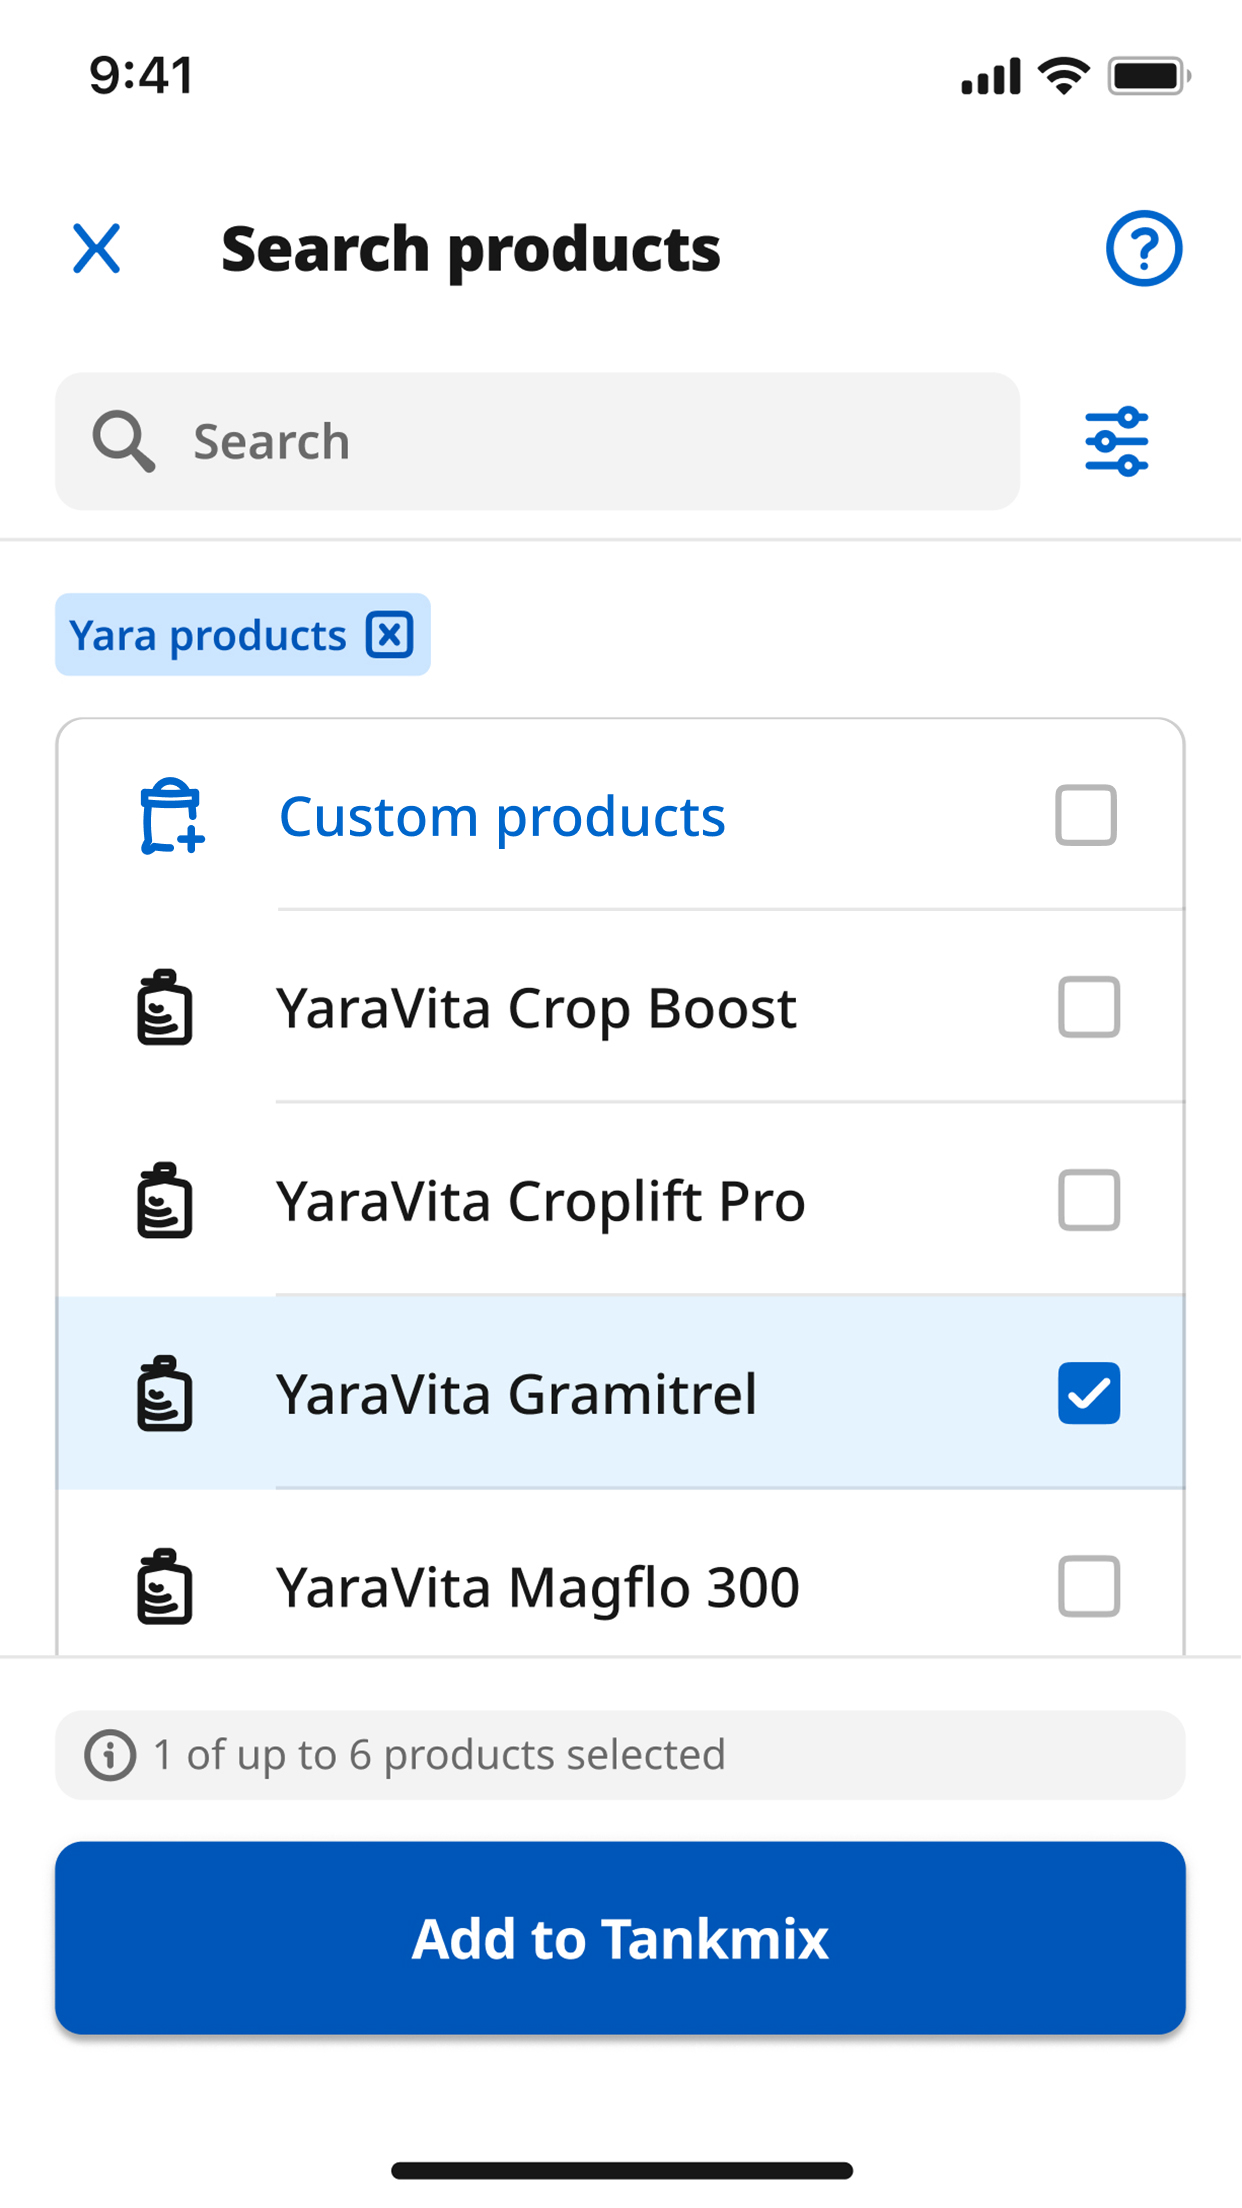Open the help question mark icon
The width and height of the screenshot is (1242, 2208).
[x=1143, y=248]
